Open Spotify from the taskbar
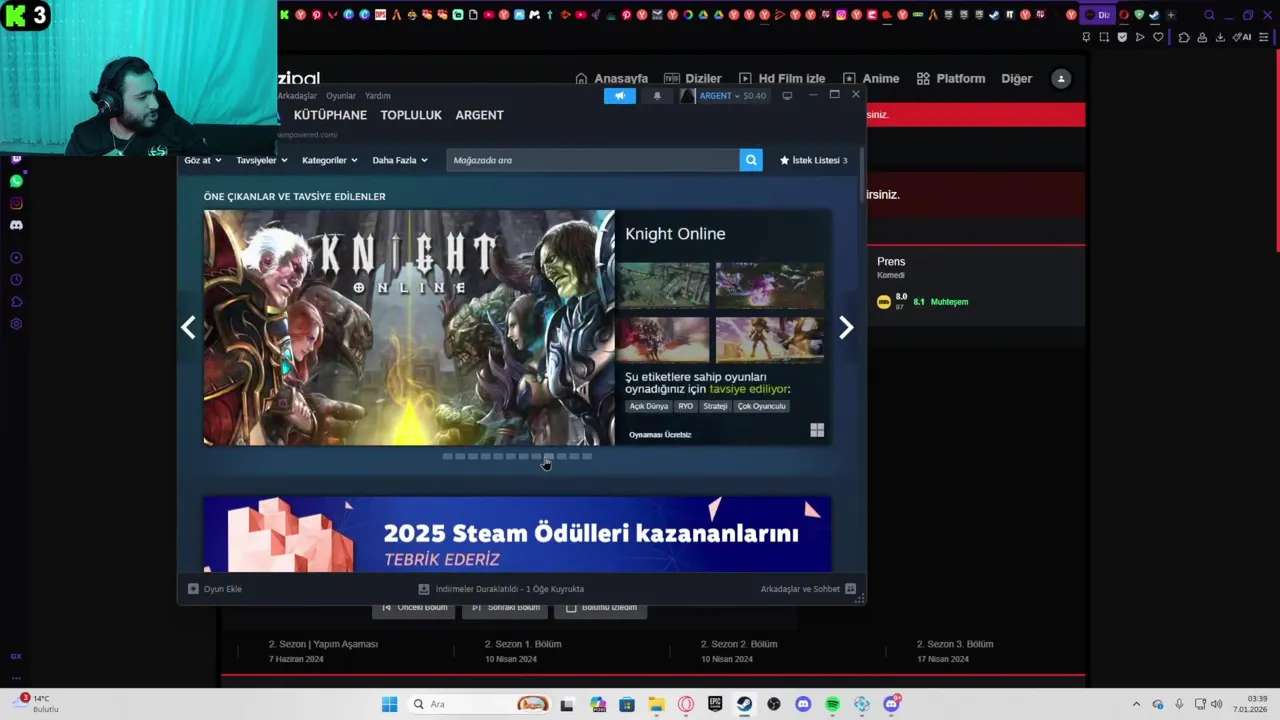Viewport: 1280px width, 720px height. [832, 704]
